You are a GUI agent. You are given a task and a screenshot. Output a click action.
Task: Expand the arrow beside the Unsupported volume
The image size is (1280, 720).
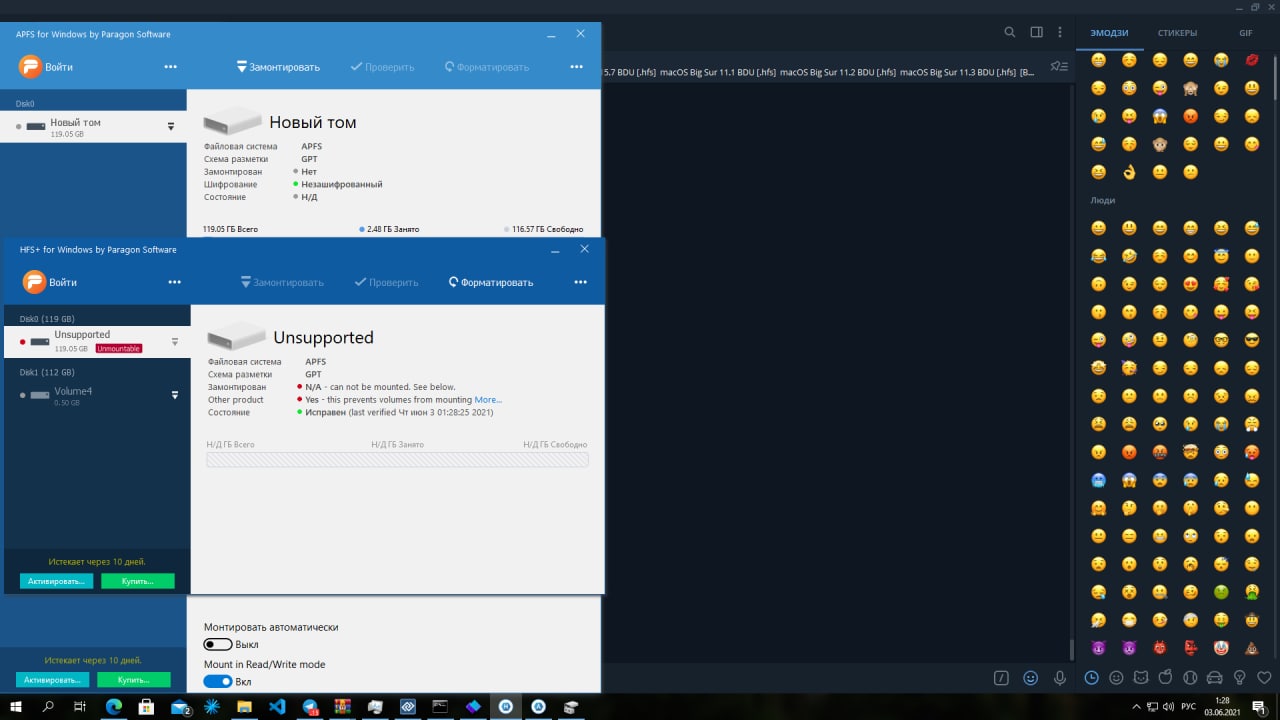(x=175, y=342)
